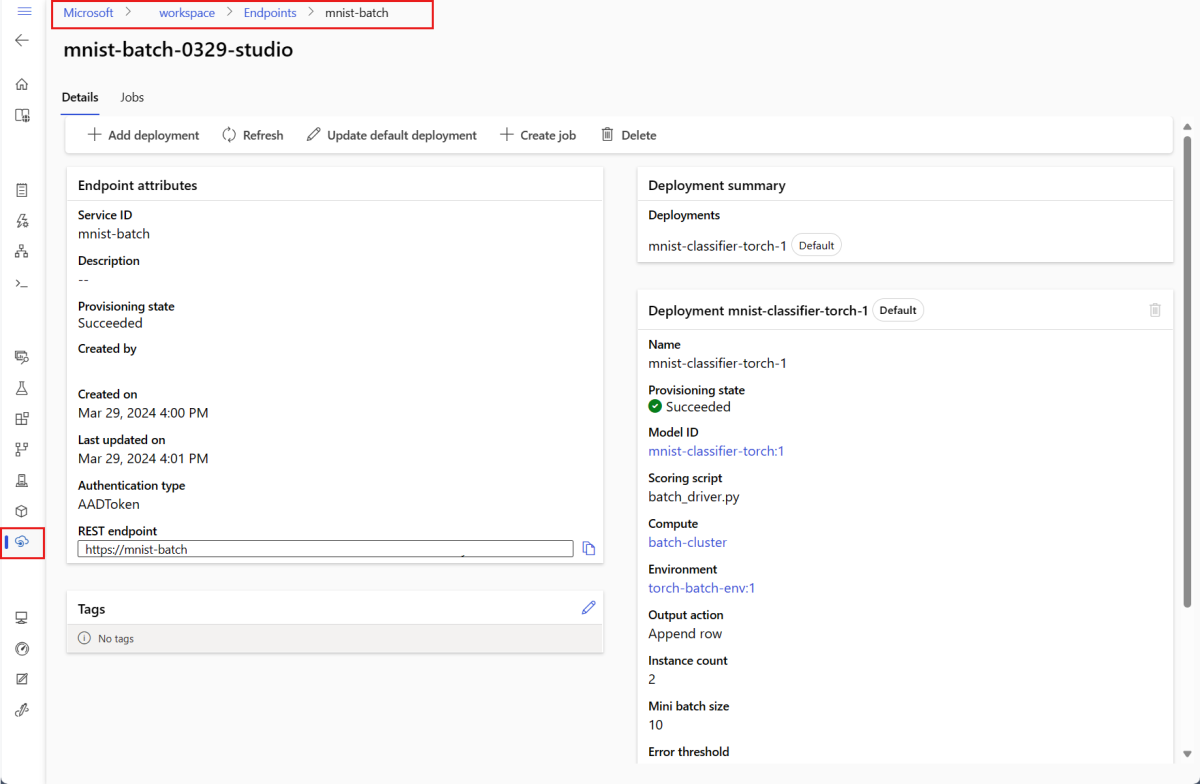The height and width of the screenshot is (784, 1200).
Task: Edit Tags using the pencil icon
Action: 588,607
